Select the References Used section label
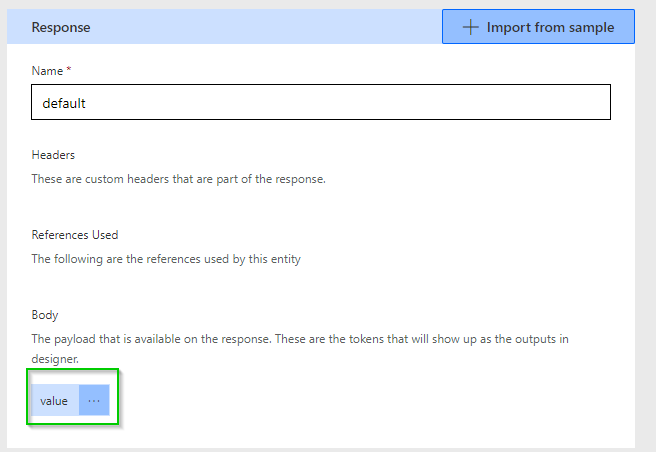 [75, 235]
